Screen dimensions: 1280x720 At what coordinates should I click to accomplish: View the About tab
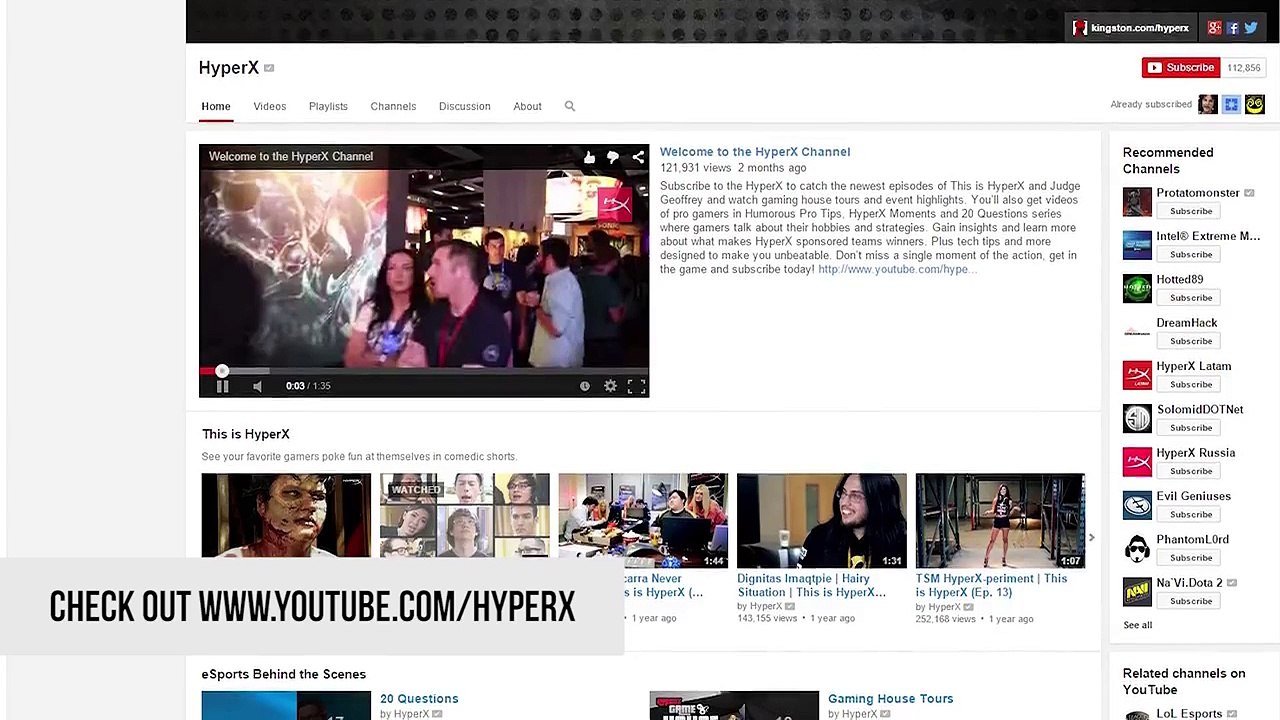click(528, 106)
